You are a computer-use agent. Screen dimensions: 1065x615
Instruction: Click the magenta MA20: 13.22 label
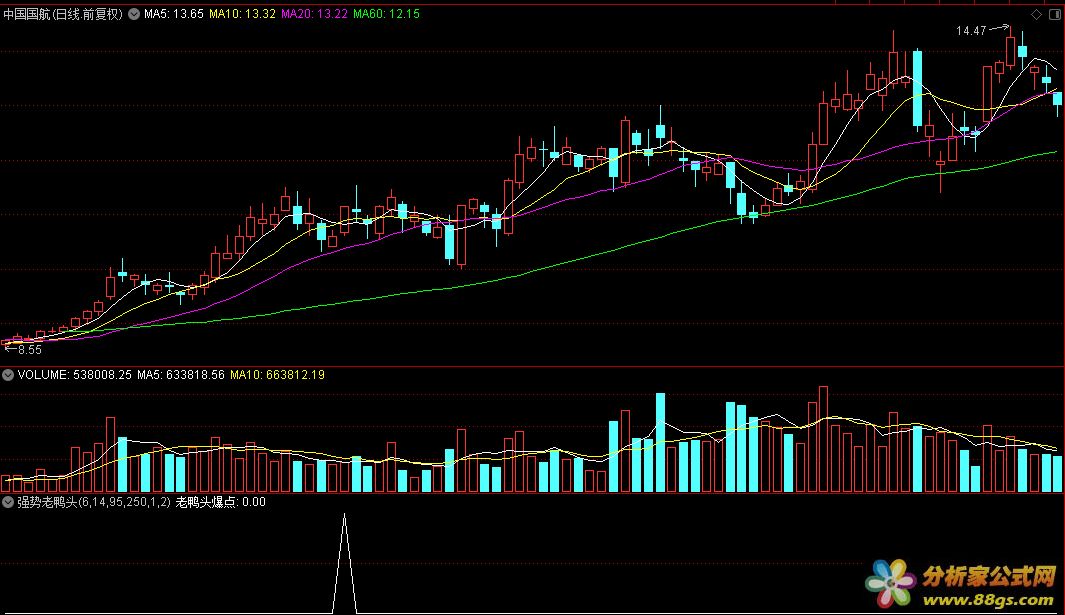(314, 14)
